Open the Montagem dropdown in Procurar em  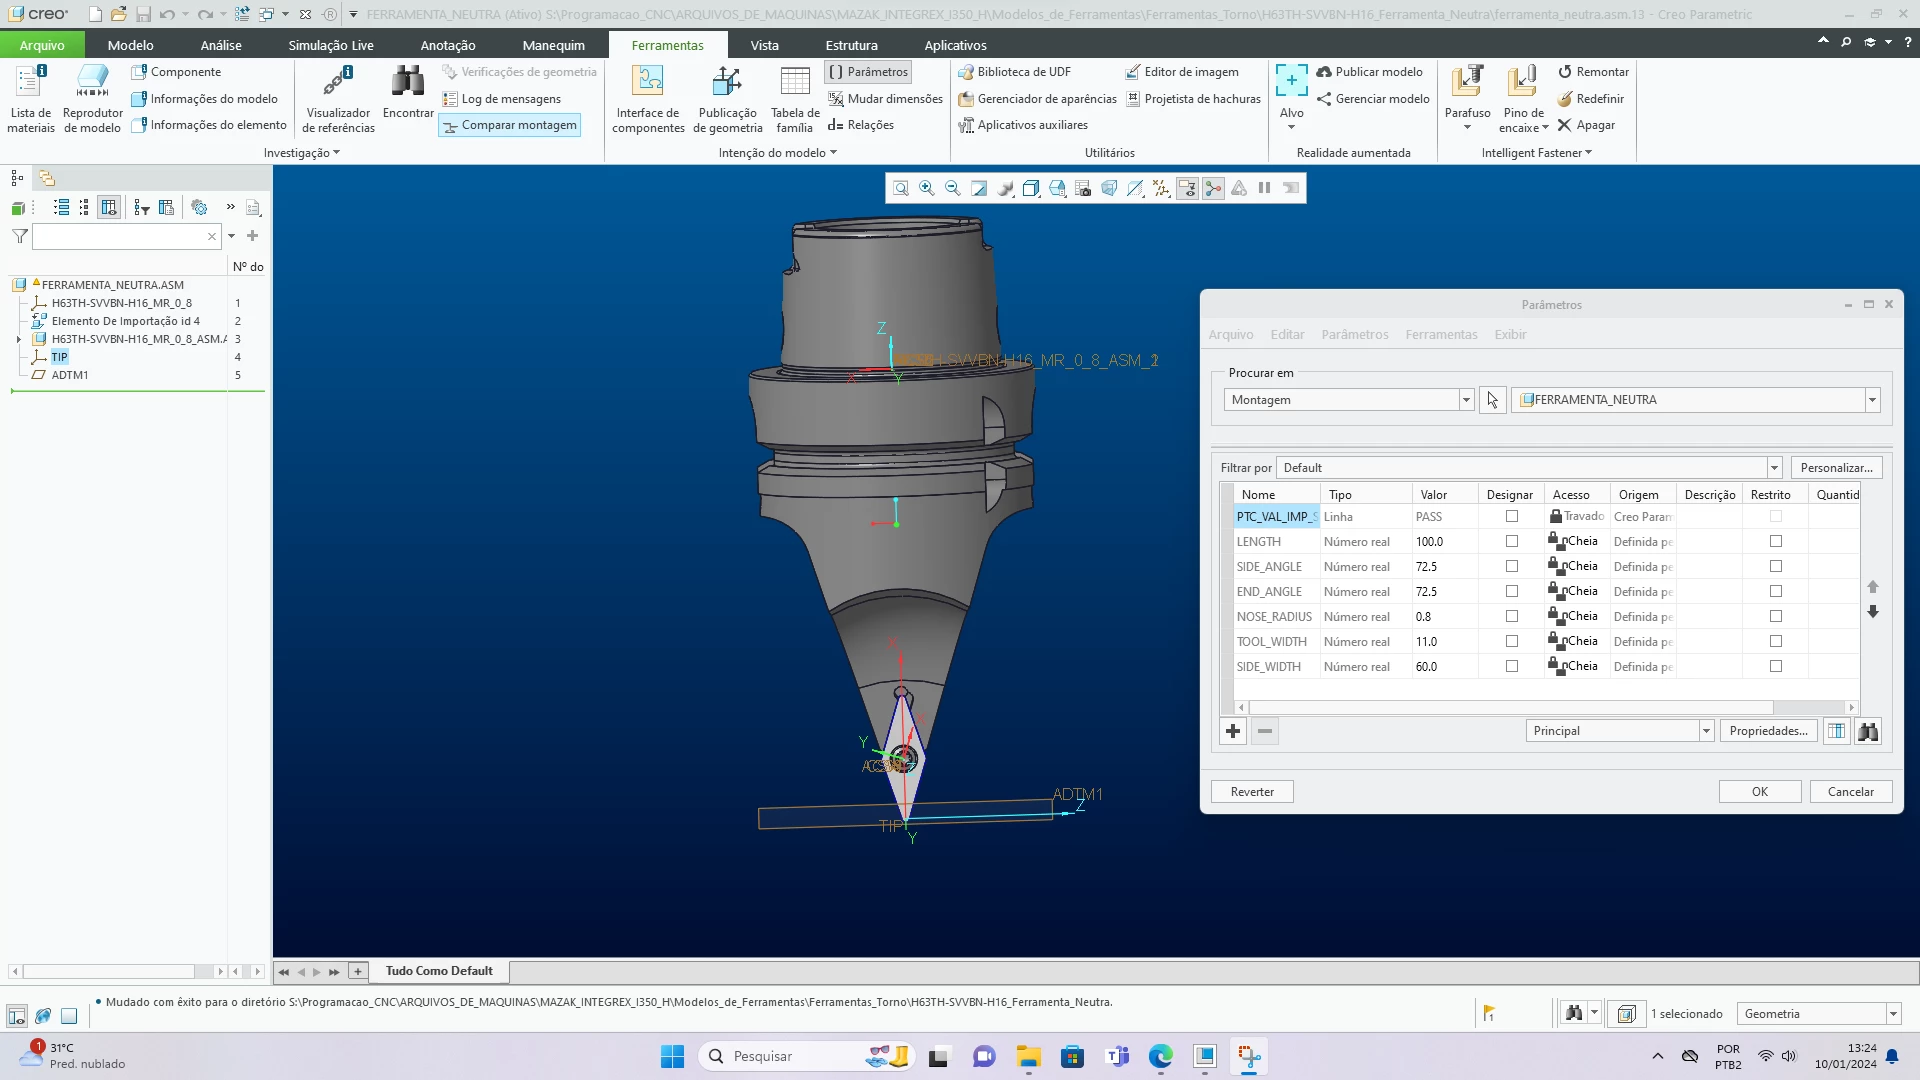(1466, 400)
